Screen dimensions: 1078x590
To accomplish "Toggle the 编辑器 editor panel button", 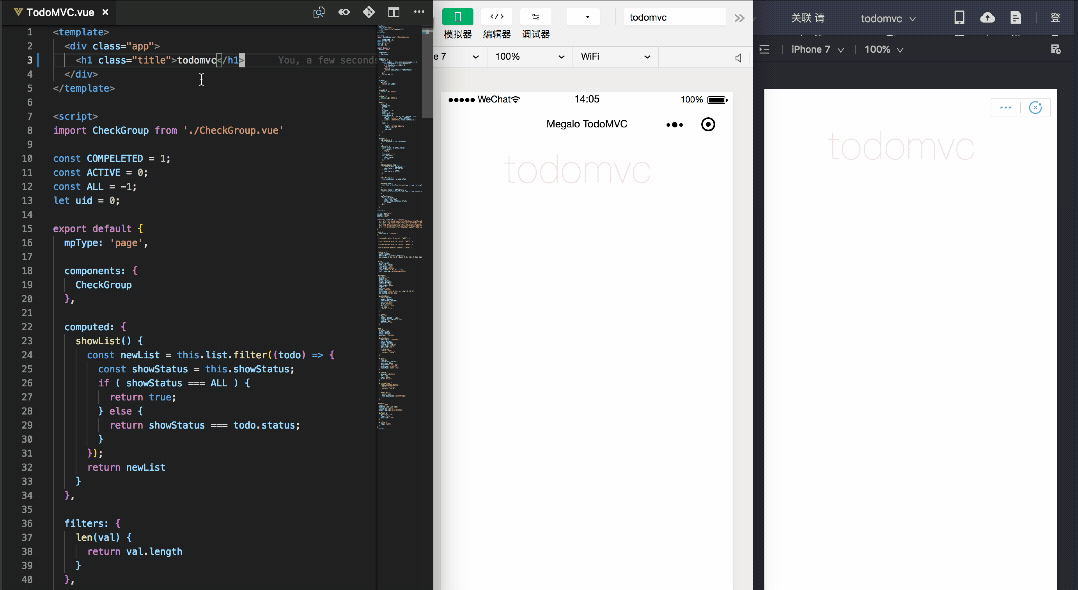I will click(496, 17).
